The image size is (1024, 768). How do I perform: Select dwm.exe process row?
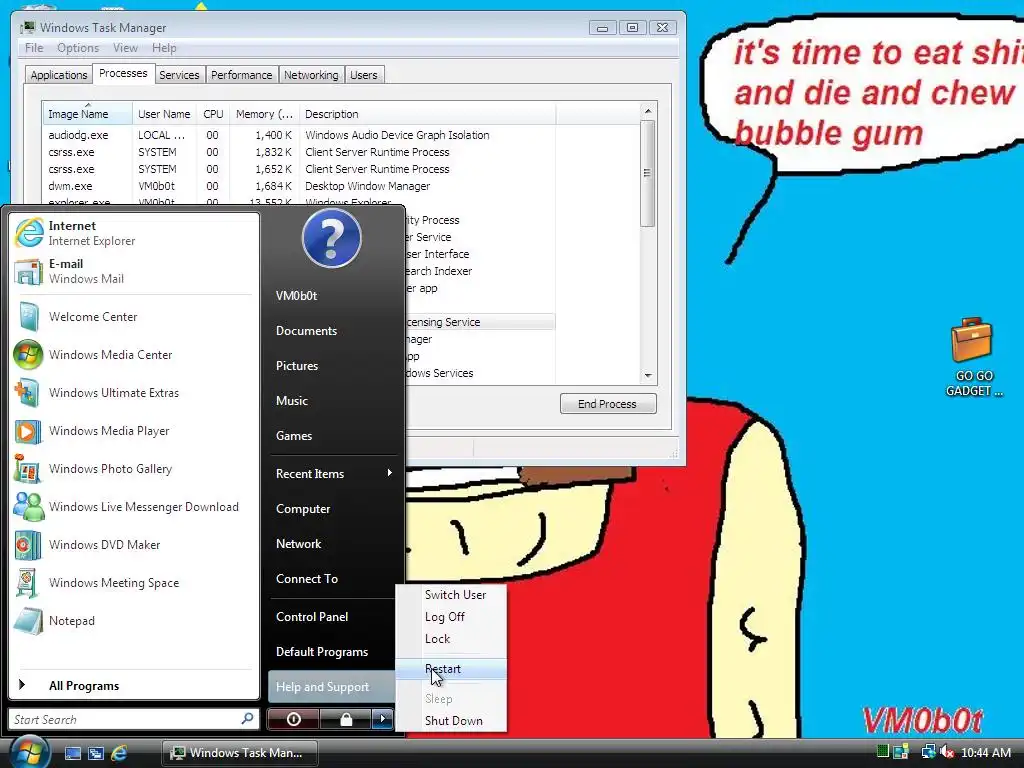pyautogui.click(x=299, y=186)
